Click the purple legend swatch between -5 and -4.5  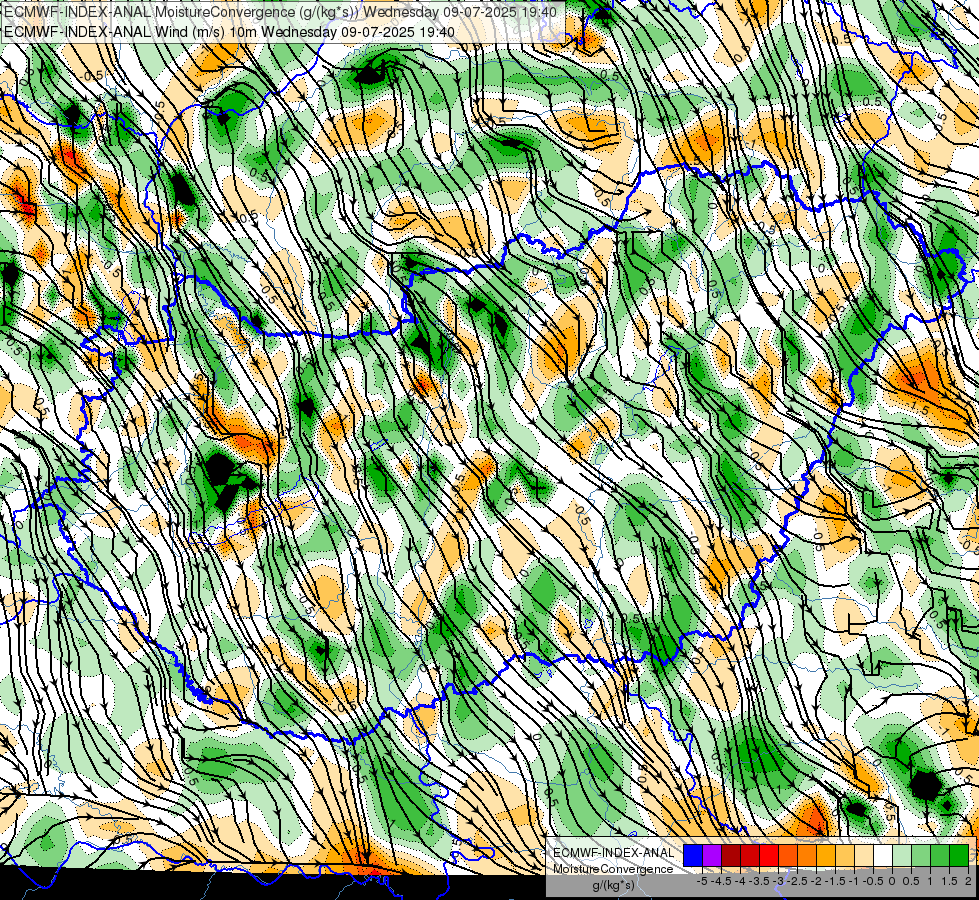coord(712,855)
